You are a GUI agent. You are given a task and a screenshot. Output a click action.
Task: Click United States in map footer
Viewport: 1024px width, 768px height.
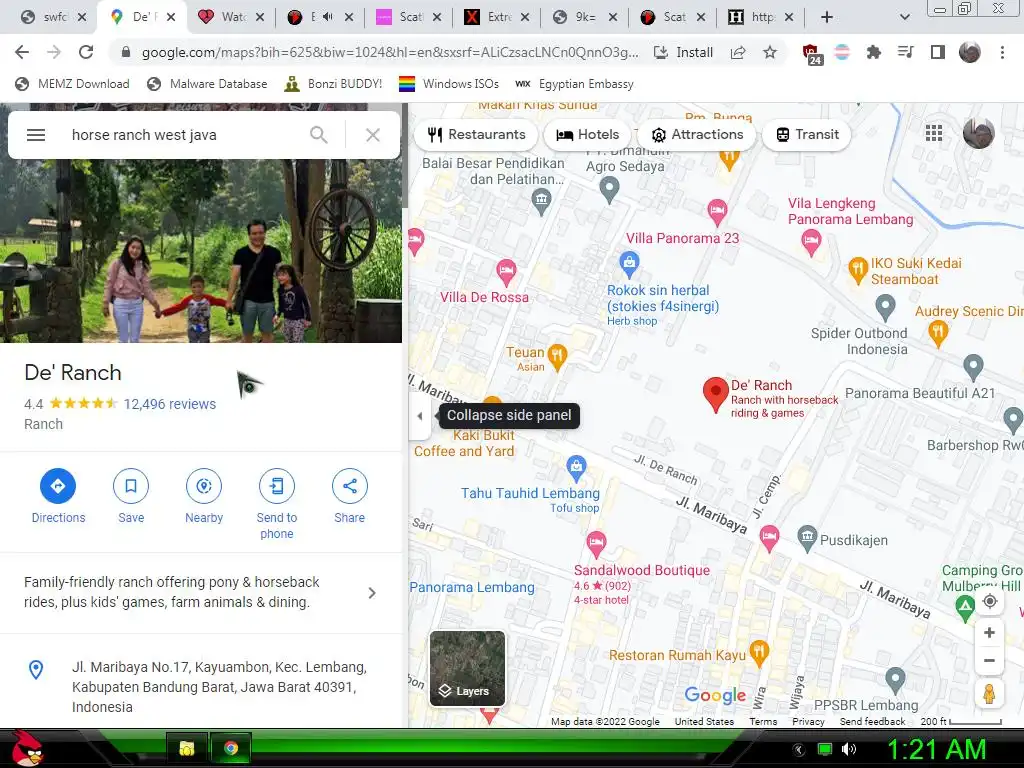pos(704,722)
